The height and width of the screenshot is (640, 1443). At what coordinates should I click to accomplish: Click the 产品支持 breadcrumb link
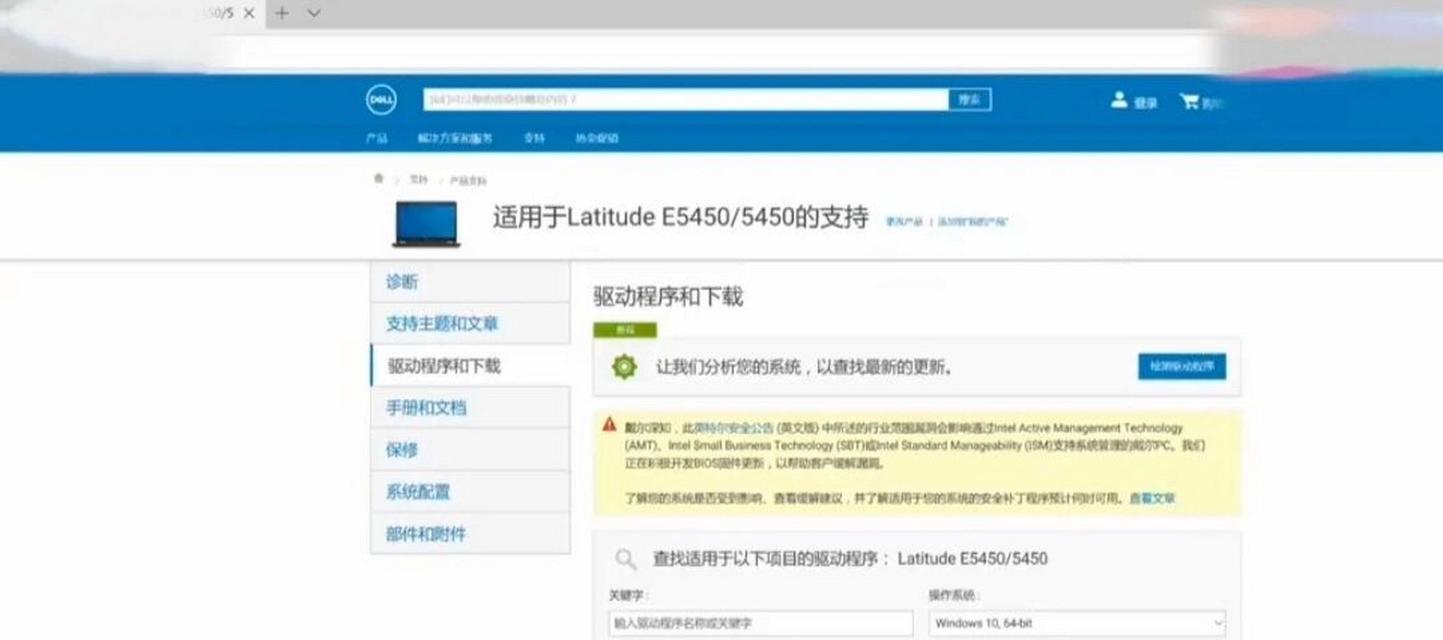pyautogui.click(x=468, y=181)
